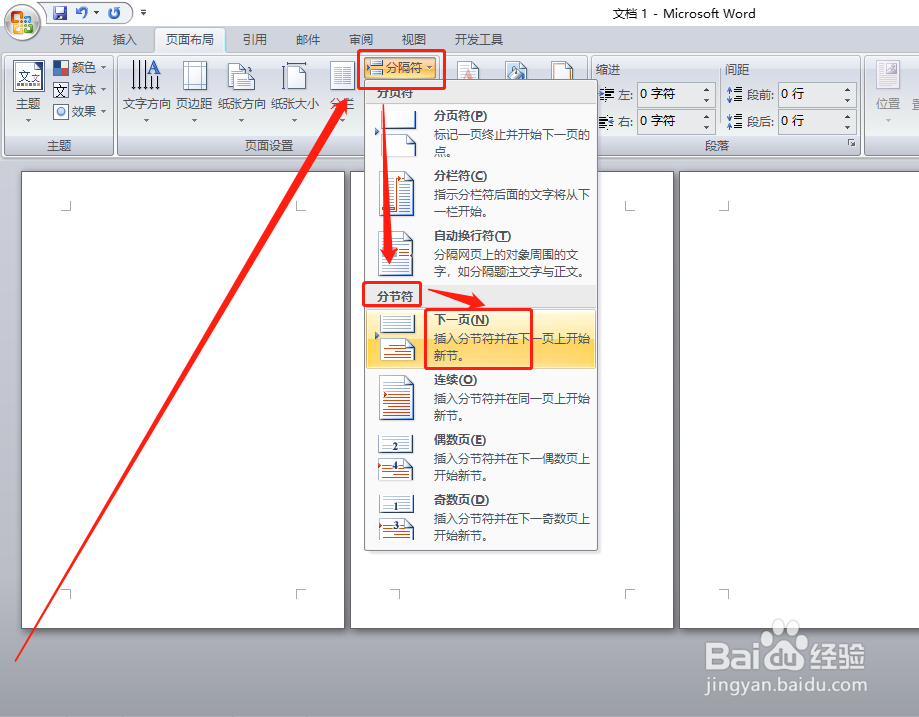
Task: Open theme 效果 dropdown
Action: click(x=80, y=111)
